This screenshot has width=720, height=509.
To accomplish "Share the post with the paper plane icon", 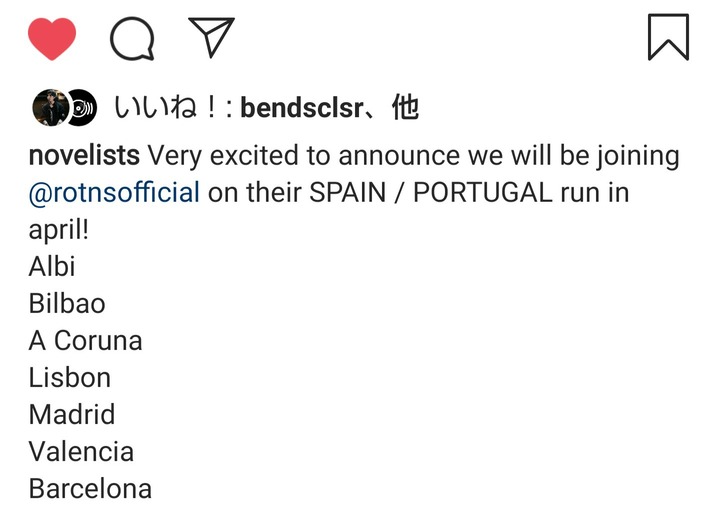I will pyautogui.click(x=211, y=37).
